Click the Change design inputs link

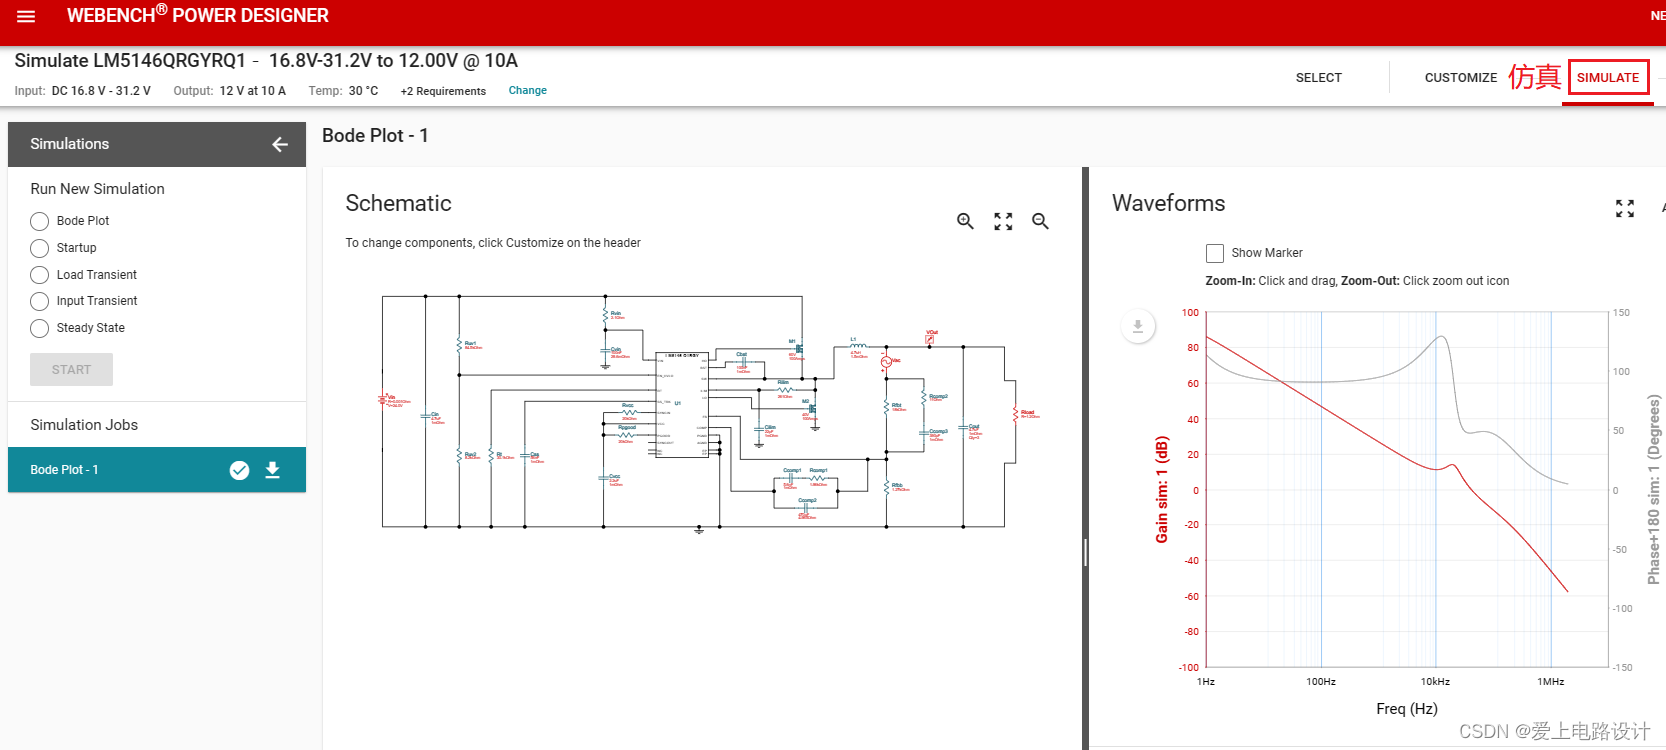pos(527,90)
